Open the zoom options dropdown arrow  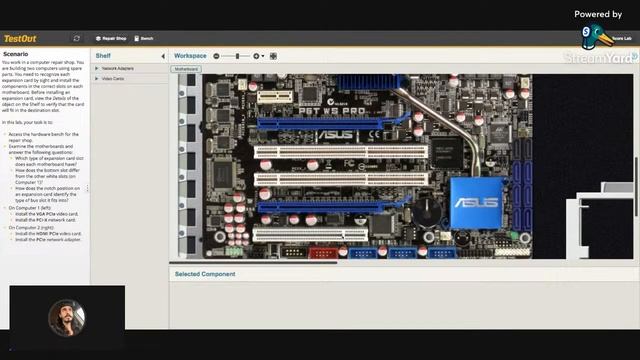pos(262,56)
